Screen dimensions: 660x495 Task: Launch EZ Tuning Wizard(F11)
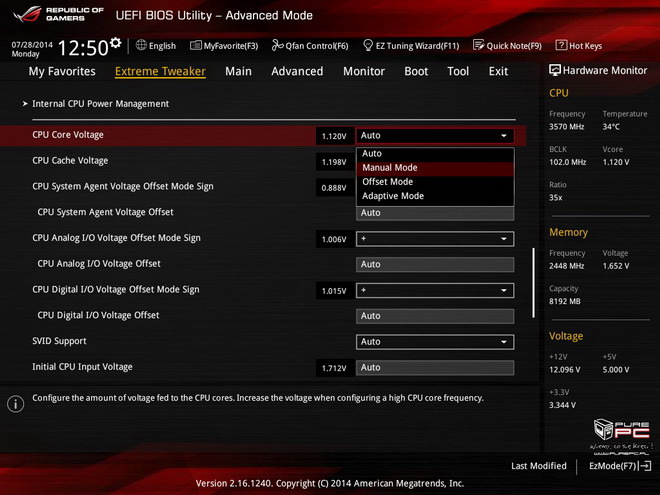(418, 45)
